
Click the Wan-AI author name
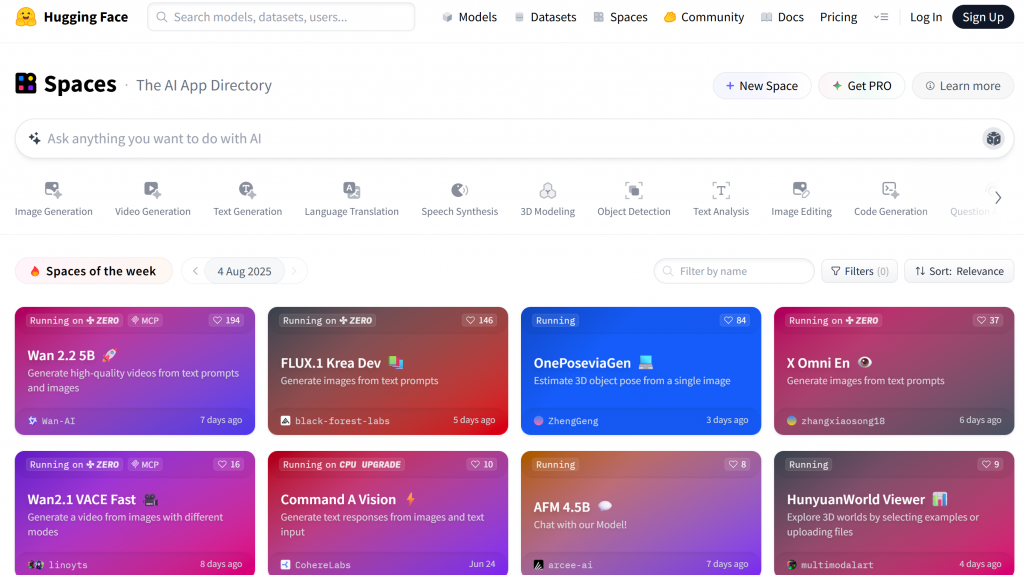coord(58,421)
